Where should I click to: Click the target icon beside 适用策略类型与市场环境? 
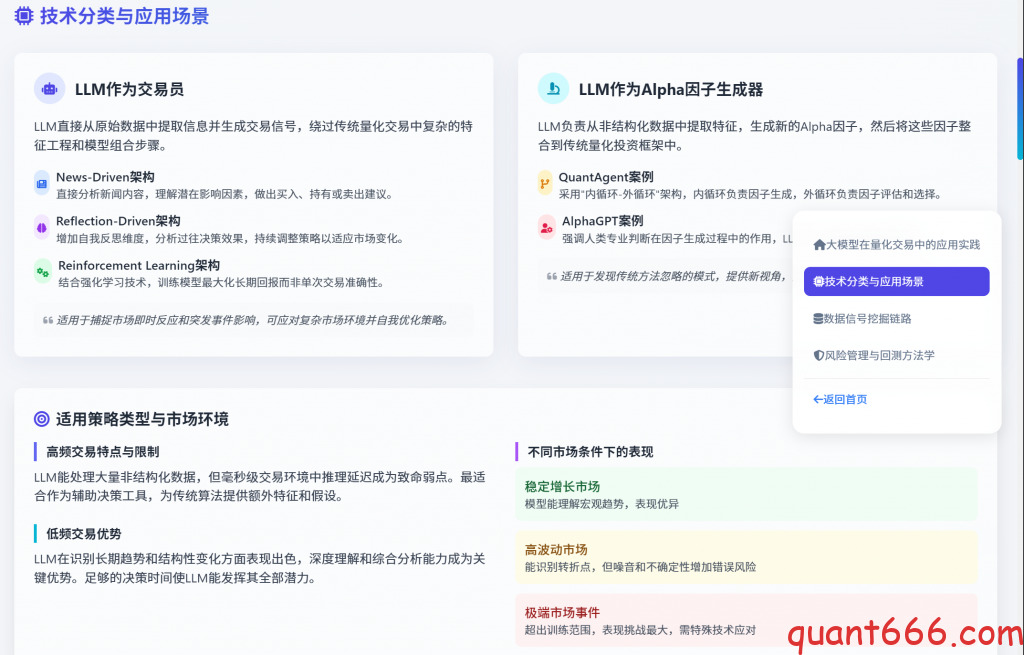pyautogui.click(x=42, y=419)
